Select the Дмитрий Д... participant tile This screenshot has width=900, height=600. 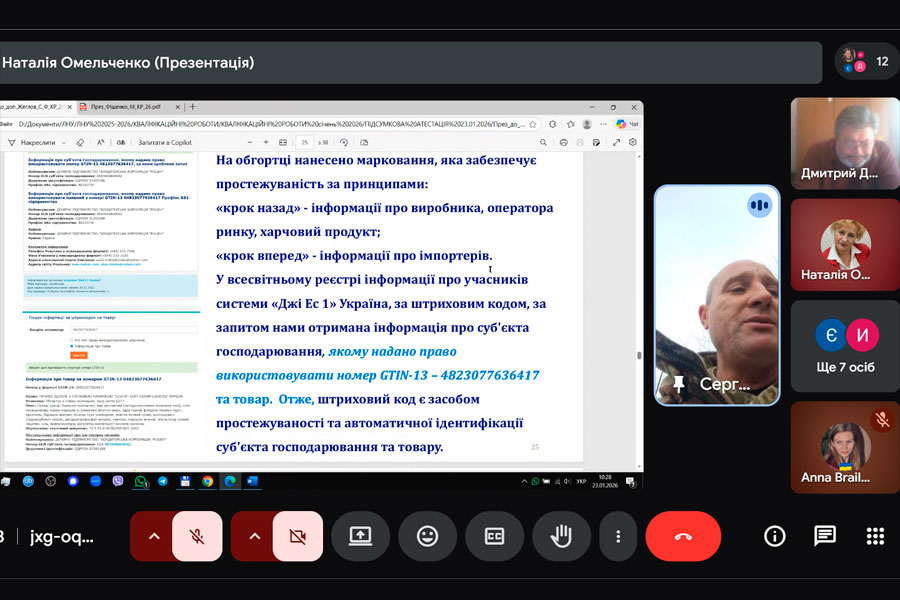click(x=845, y=143)
